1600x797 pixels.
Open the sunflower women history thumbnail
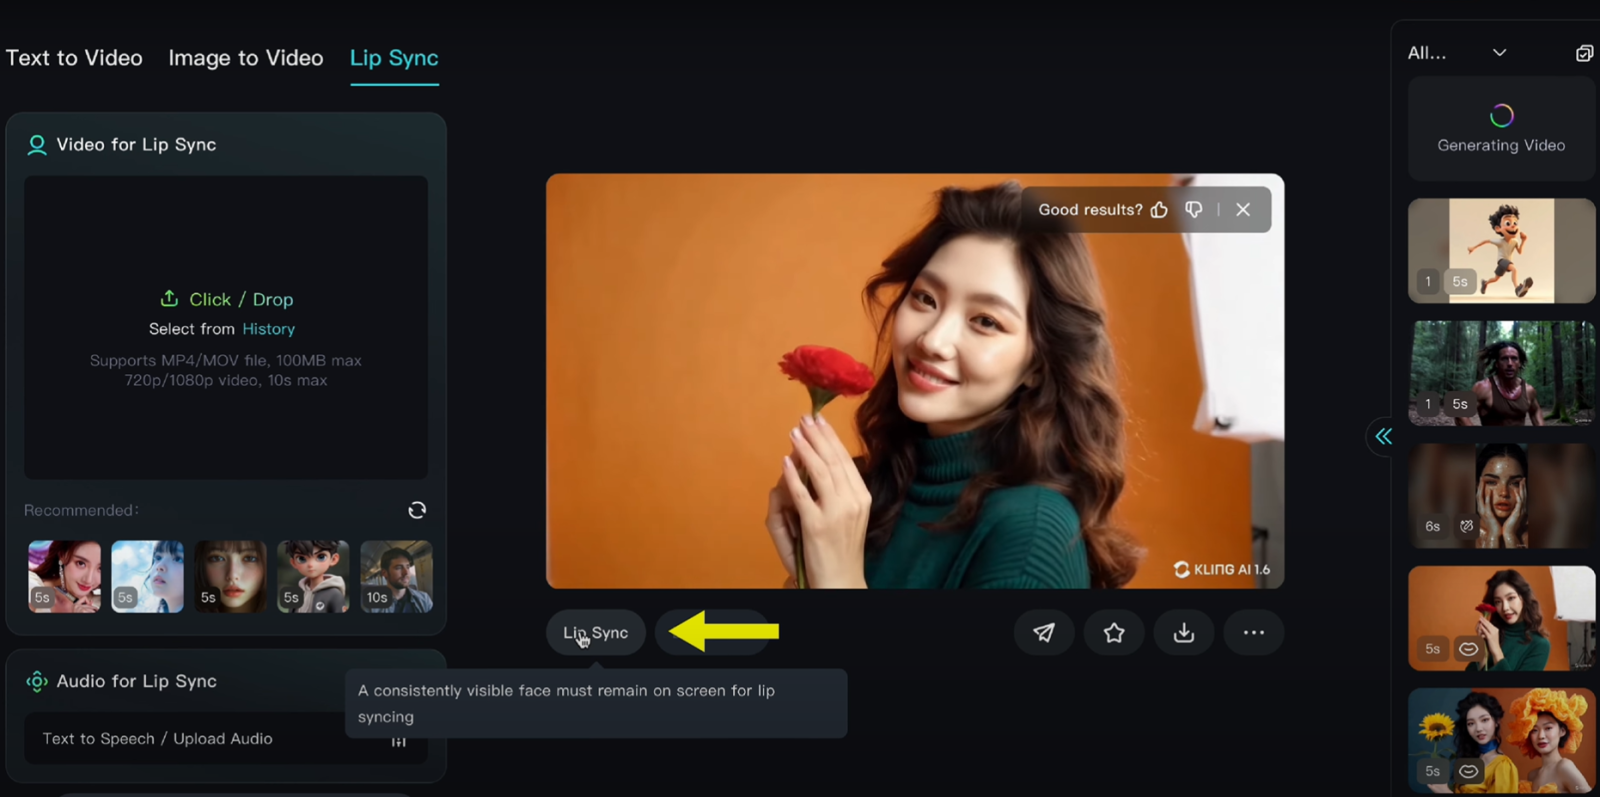point(1501,741)
